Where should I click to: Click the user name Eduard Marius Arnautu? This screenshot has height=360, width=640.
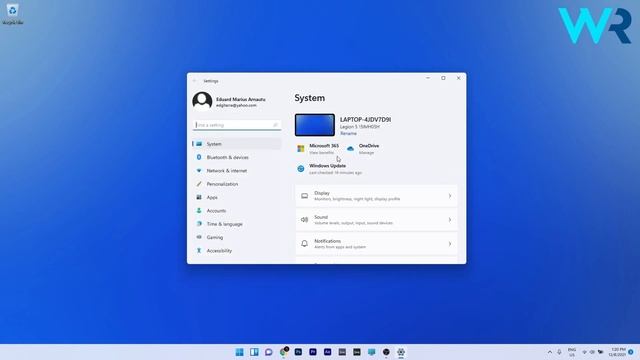[241, 99]
